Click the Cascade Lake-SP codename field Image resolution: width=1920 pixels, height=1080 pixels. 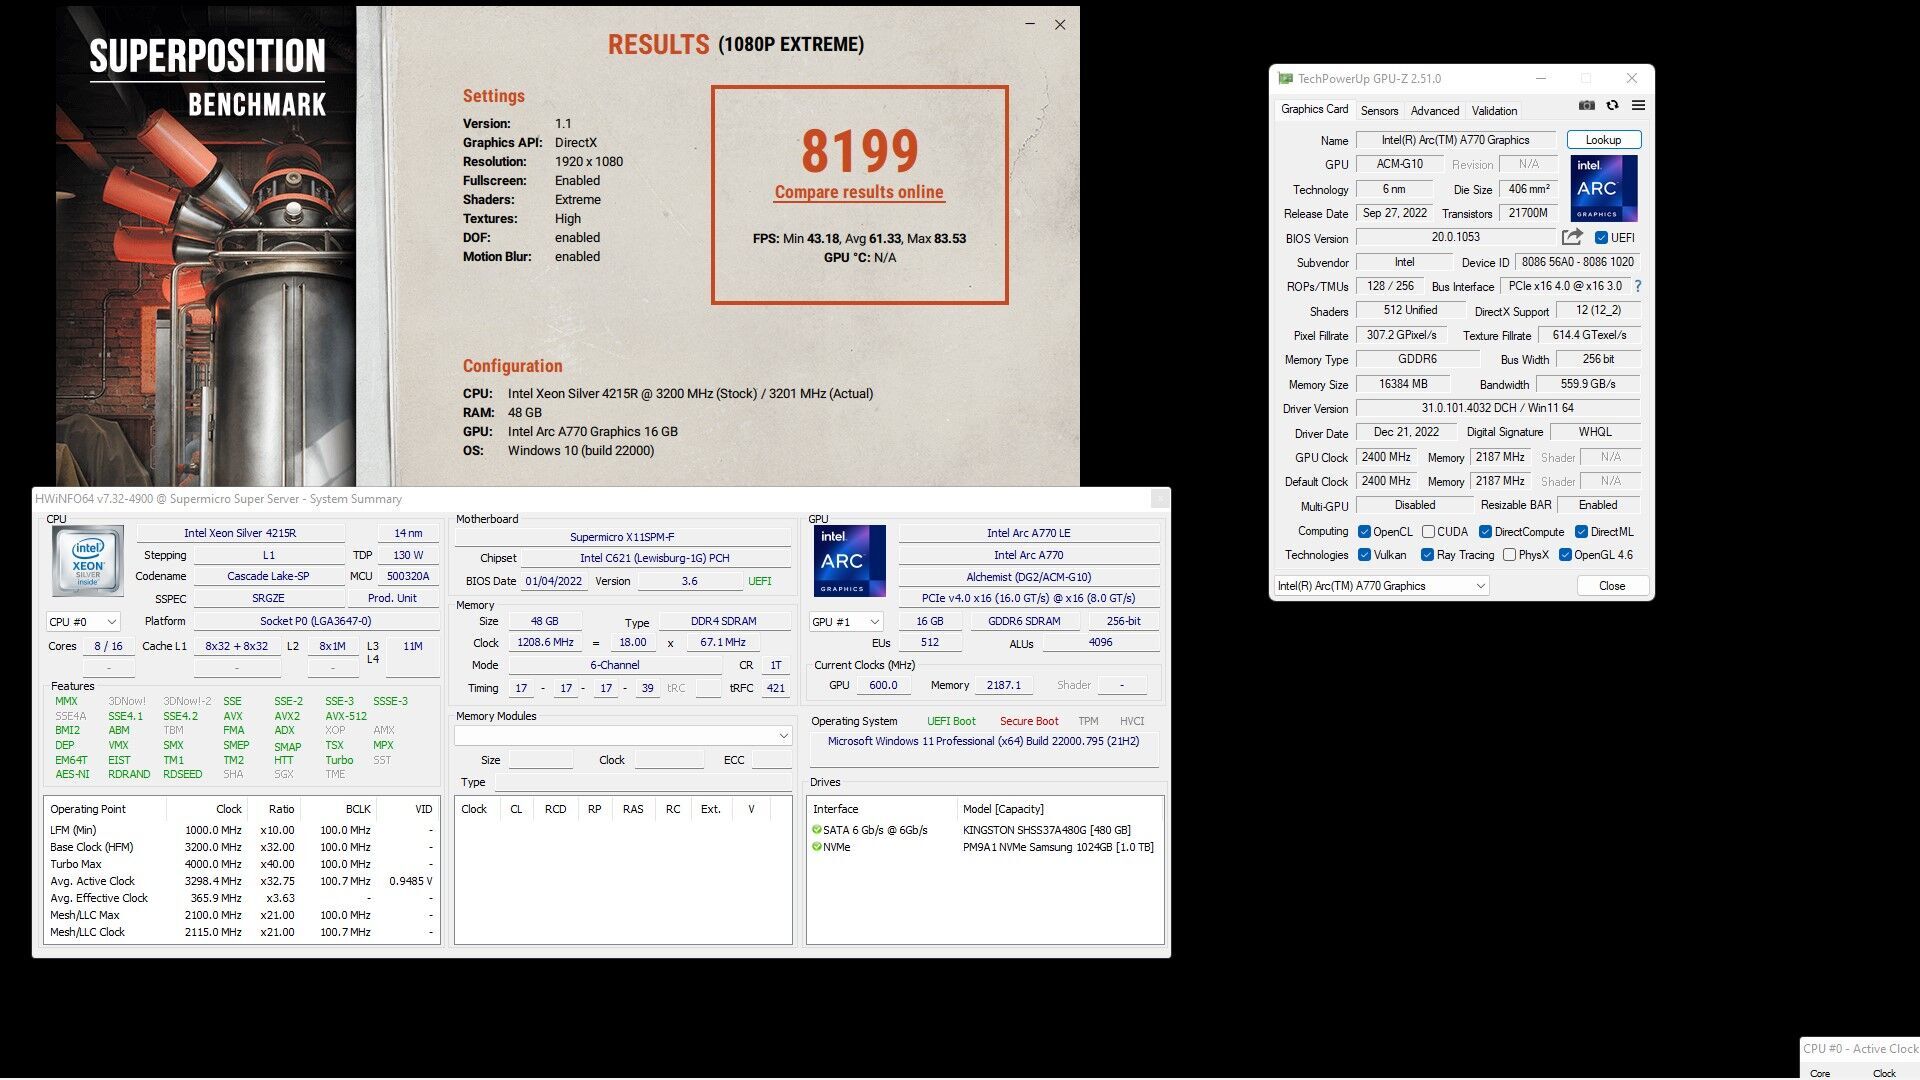[268, 576]
